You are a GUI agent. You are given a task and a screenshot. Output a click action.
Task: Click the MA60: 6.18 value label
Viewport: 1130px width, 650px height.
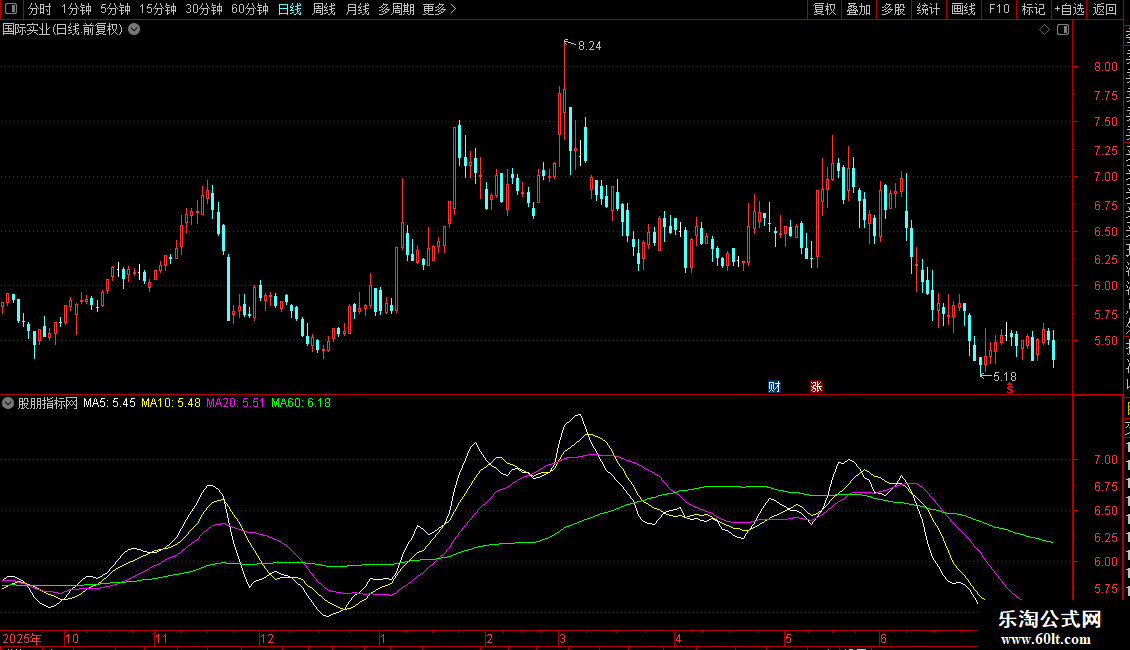(x=301, y=403)
